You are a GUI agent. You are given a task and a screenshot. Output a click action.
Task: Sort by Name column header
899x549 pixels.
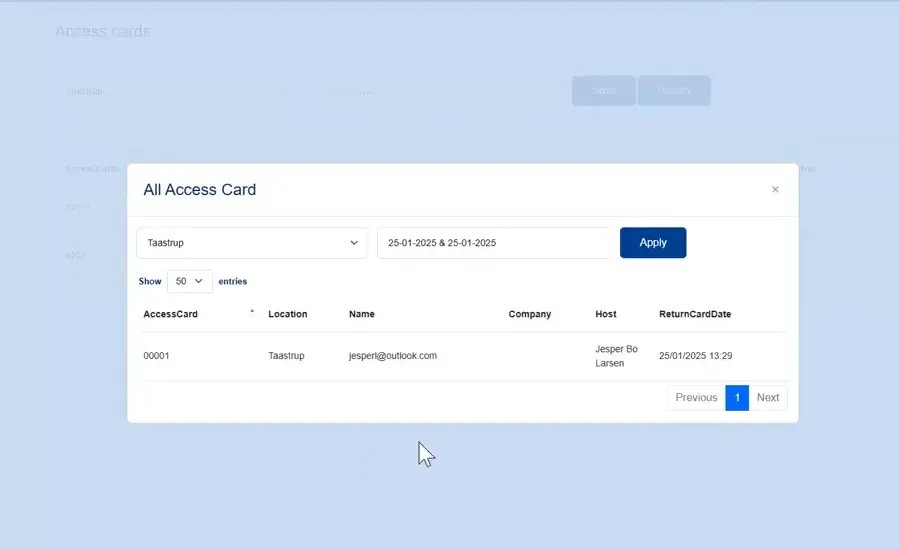click(x=362, y=314)
